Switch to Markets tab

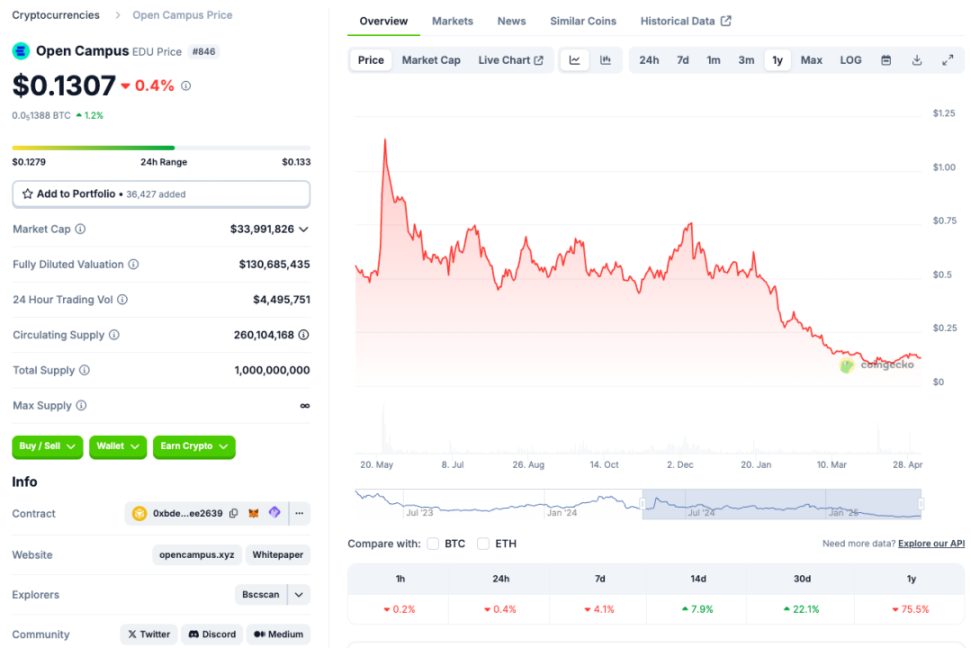pyautogui.click(x=452, y=21)
